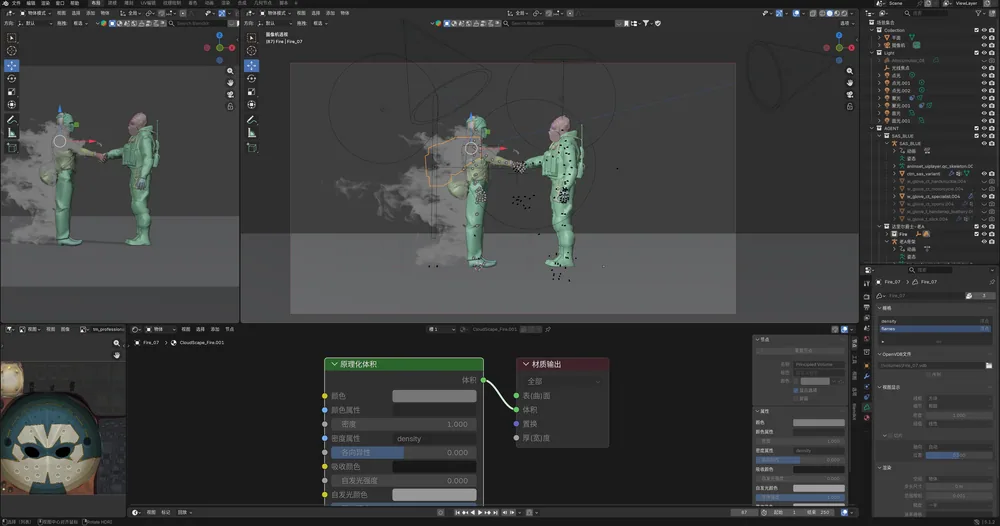Hide the AGENT collection via eye icon
1000x526 pixels.
pyautogui.click(x=984, y=128)
